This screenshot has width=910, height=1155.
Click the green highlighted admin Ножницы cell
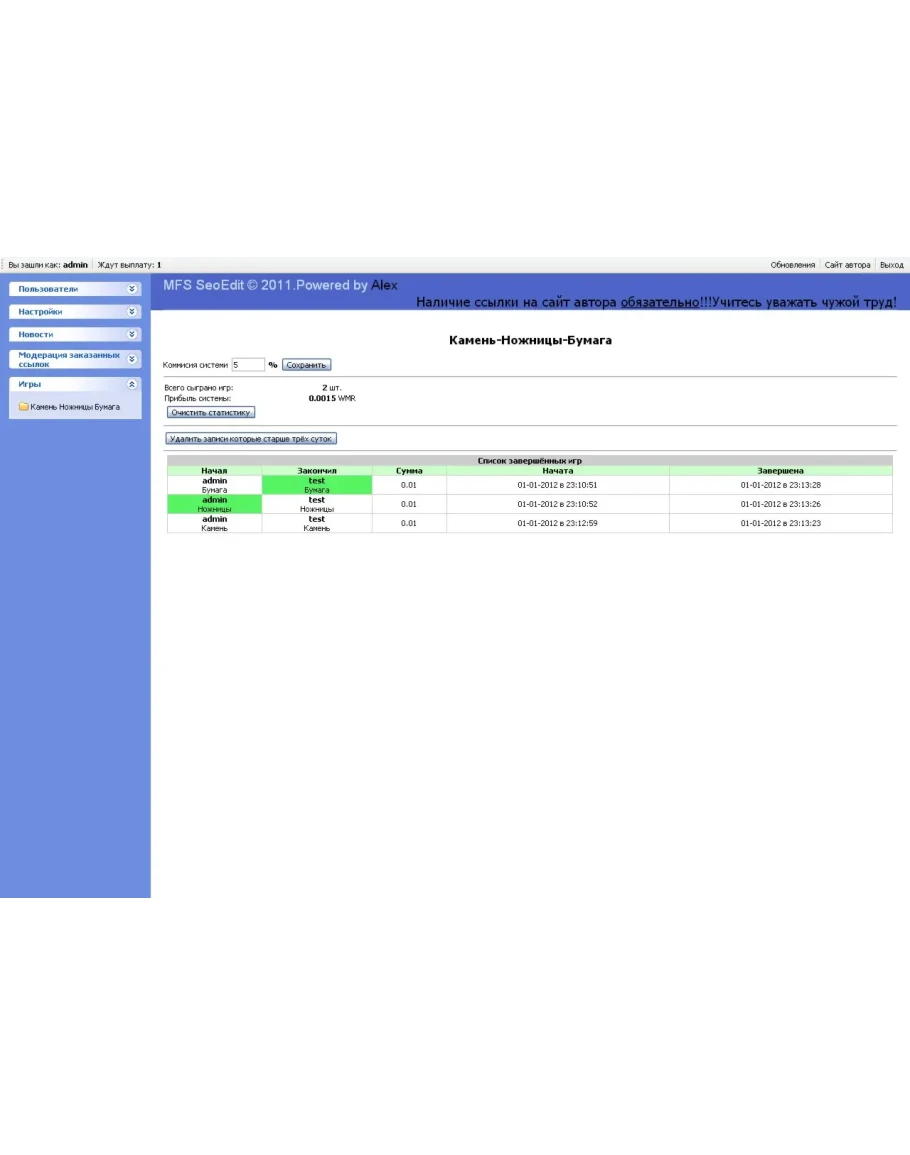(214, 504)
